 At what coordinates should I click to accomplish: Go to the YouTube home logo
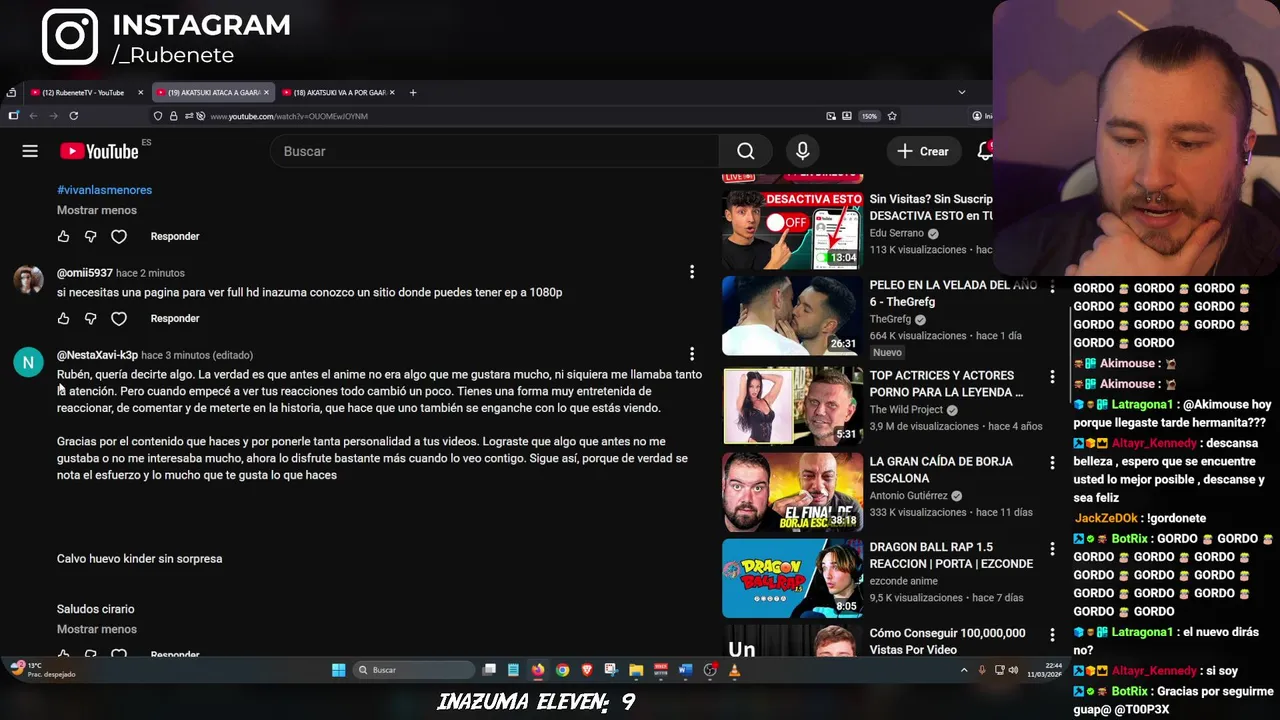point(99,151)
